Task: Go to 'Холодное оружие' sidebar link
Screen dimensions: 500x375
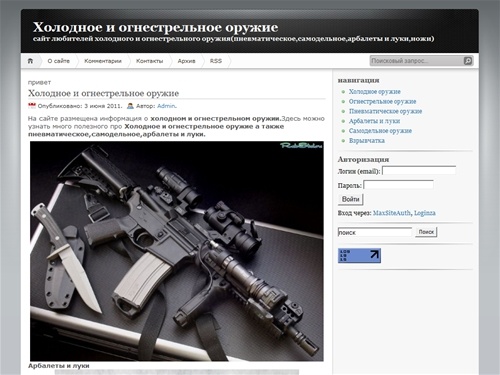Action: pos(375,92)
